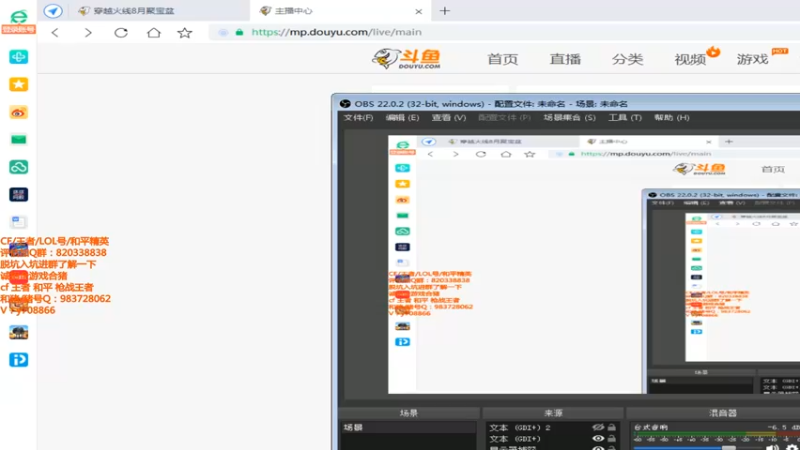This screenshot has width=800, height=450.
Task: Click the blue paper-plane icon beside the tabs
Action: point(53,11)
